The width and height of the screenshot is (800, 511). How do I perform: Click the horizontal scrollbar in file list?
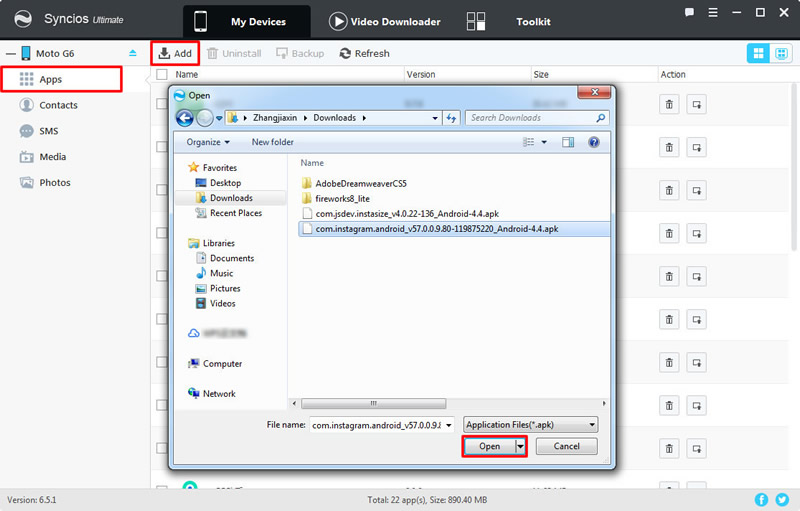(373, 403)
